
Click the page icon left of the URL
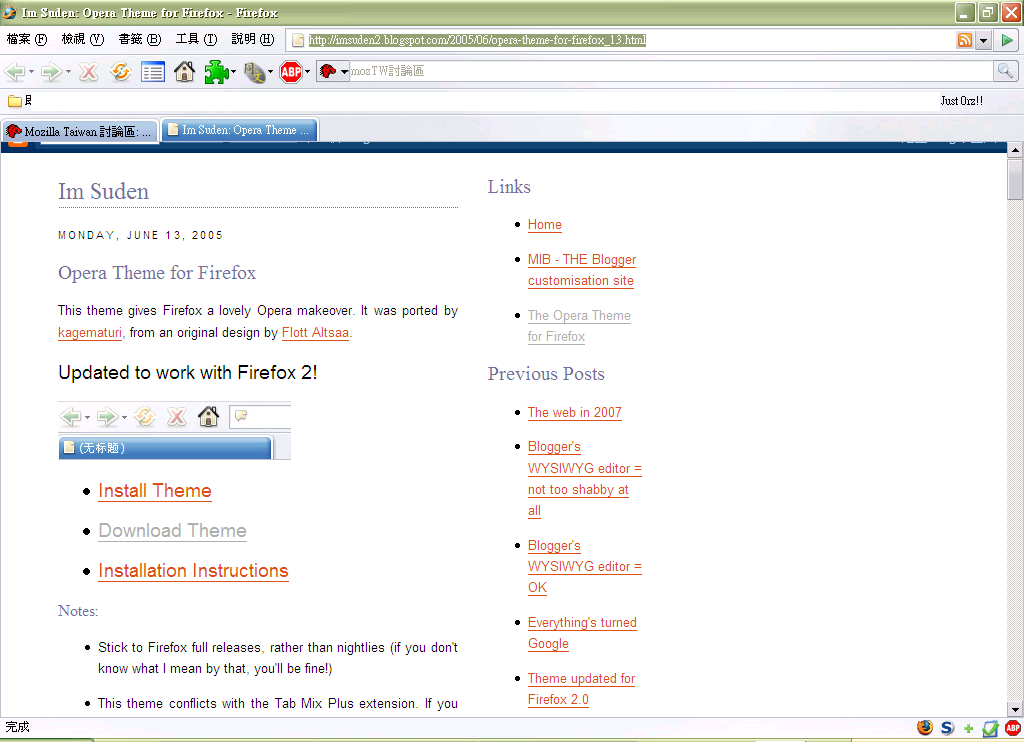(298, 40)
